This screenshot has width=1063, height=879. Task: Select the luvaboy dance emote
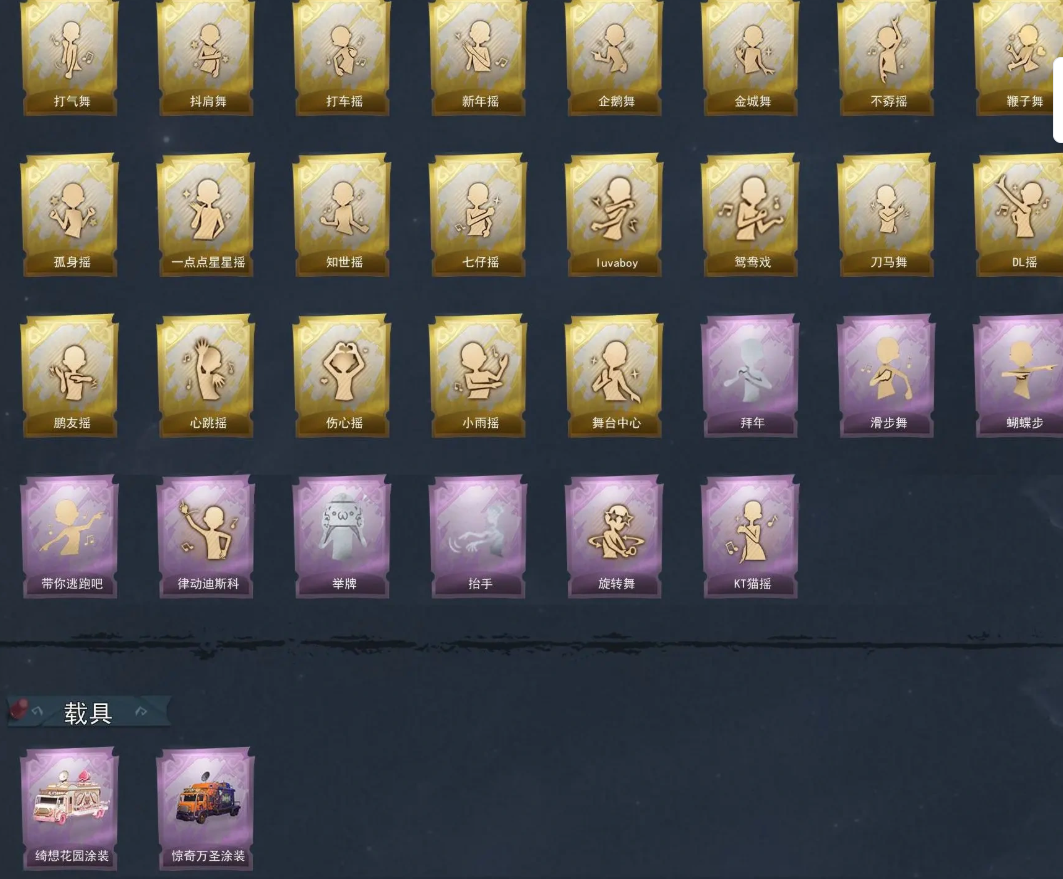tap(615, 215)
